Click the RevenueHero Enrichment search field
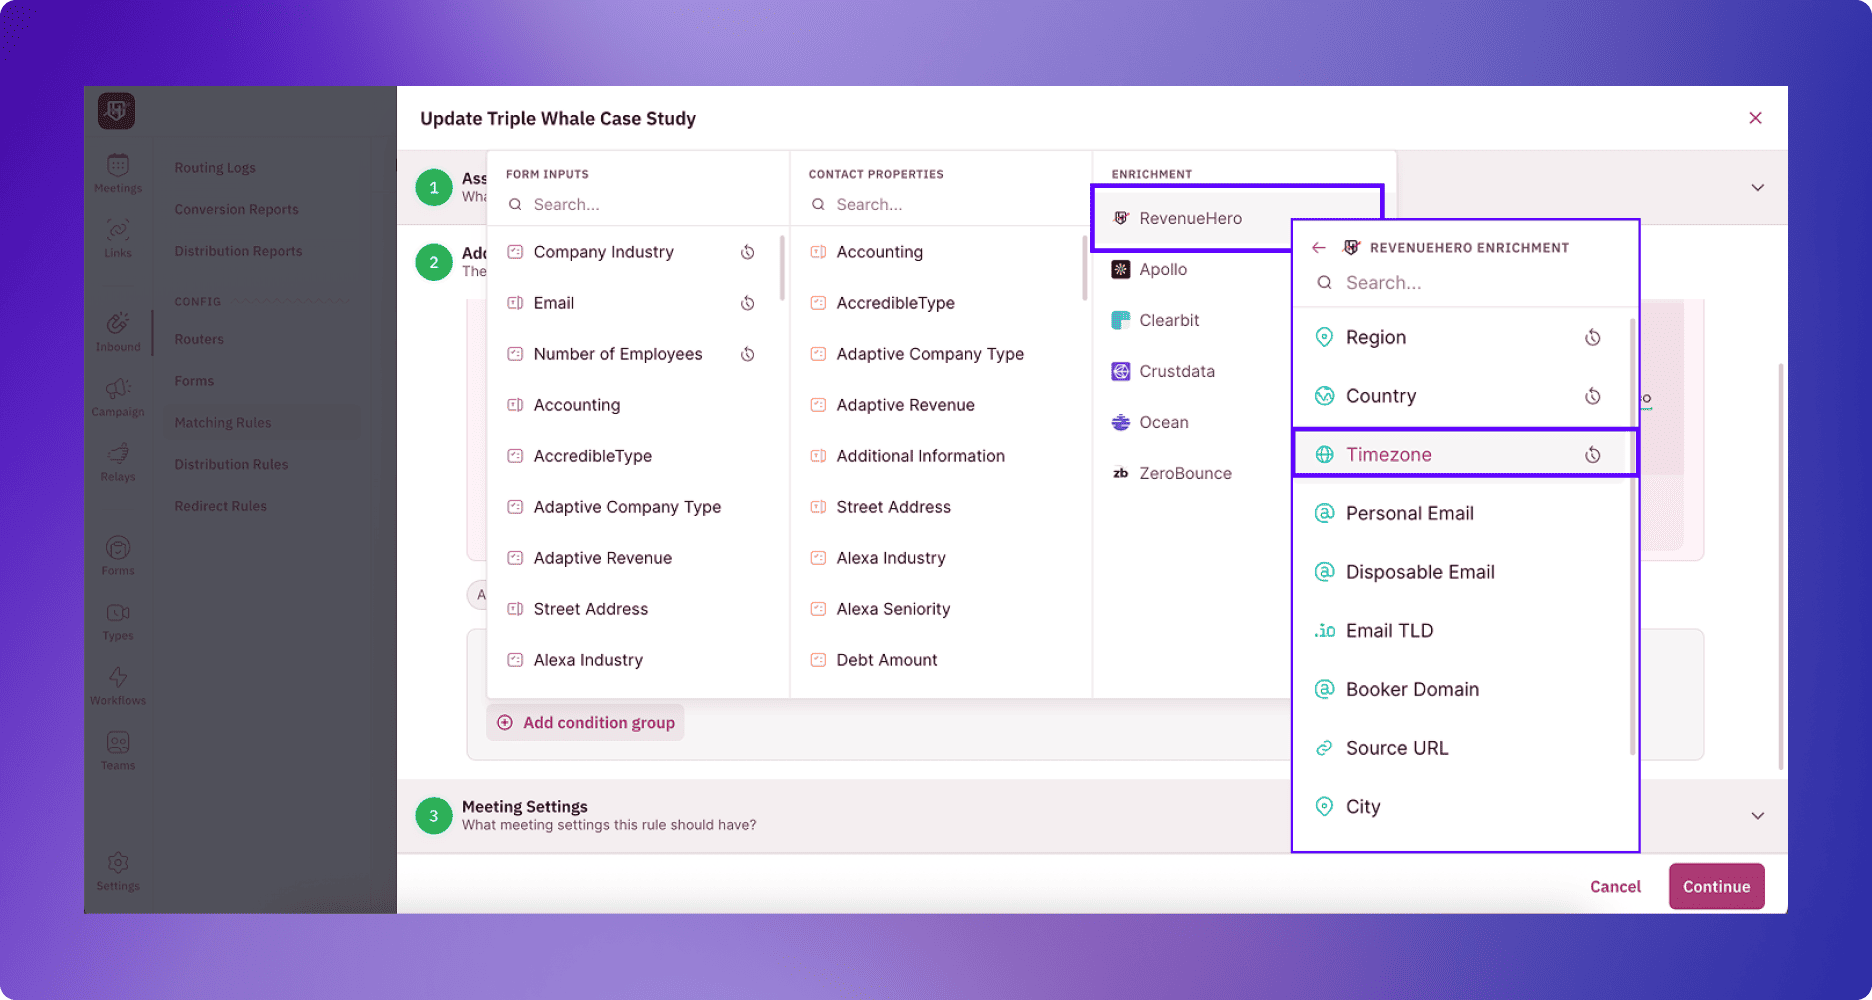Screen dimensions: 1872x1000 pos(1466,283)
